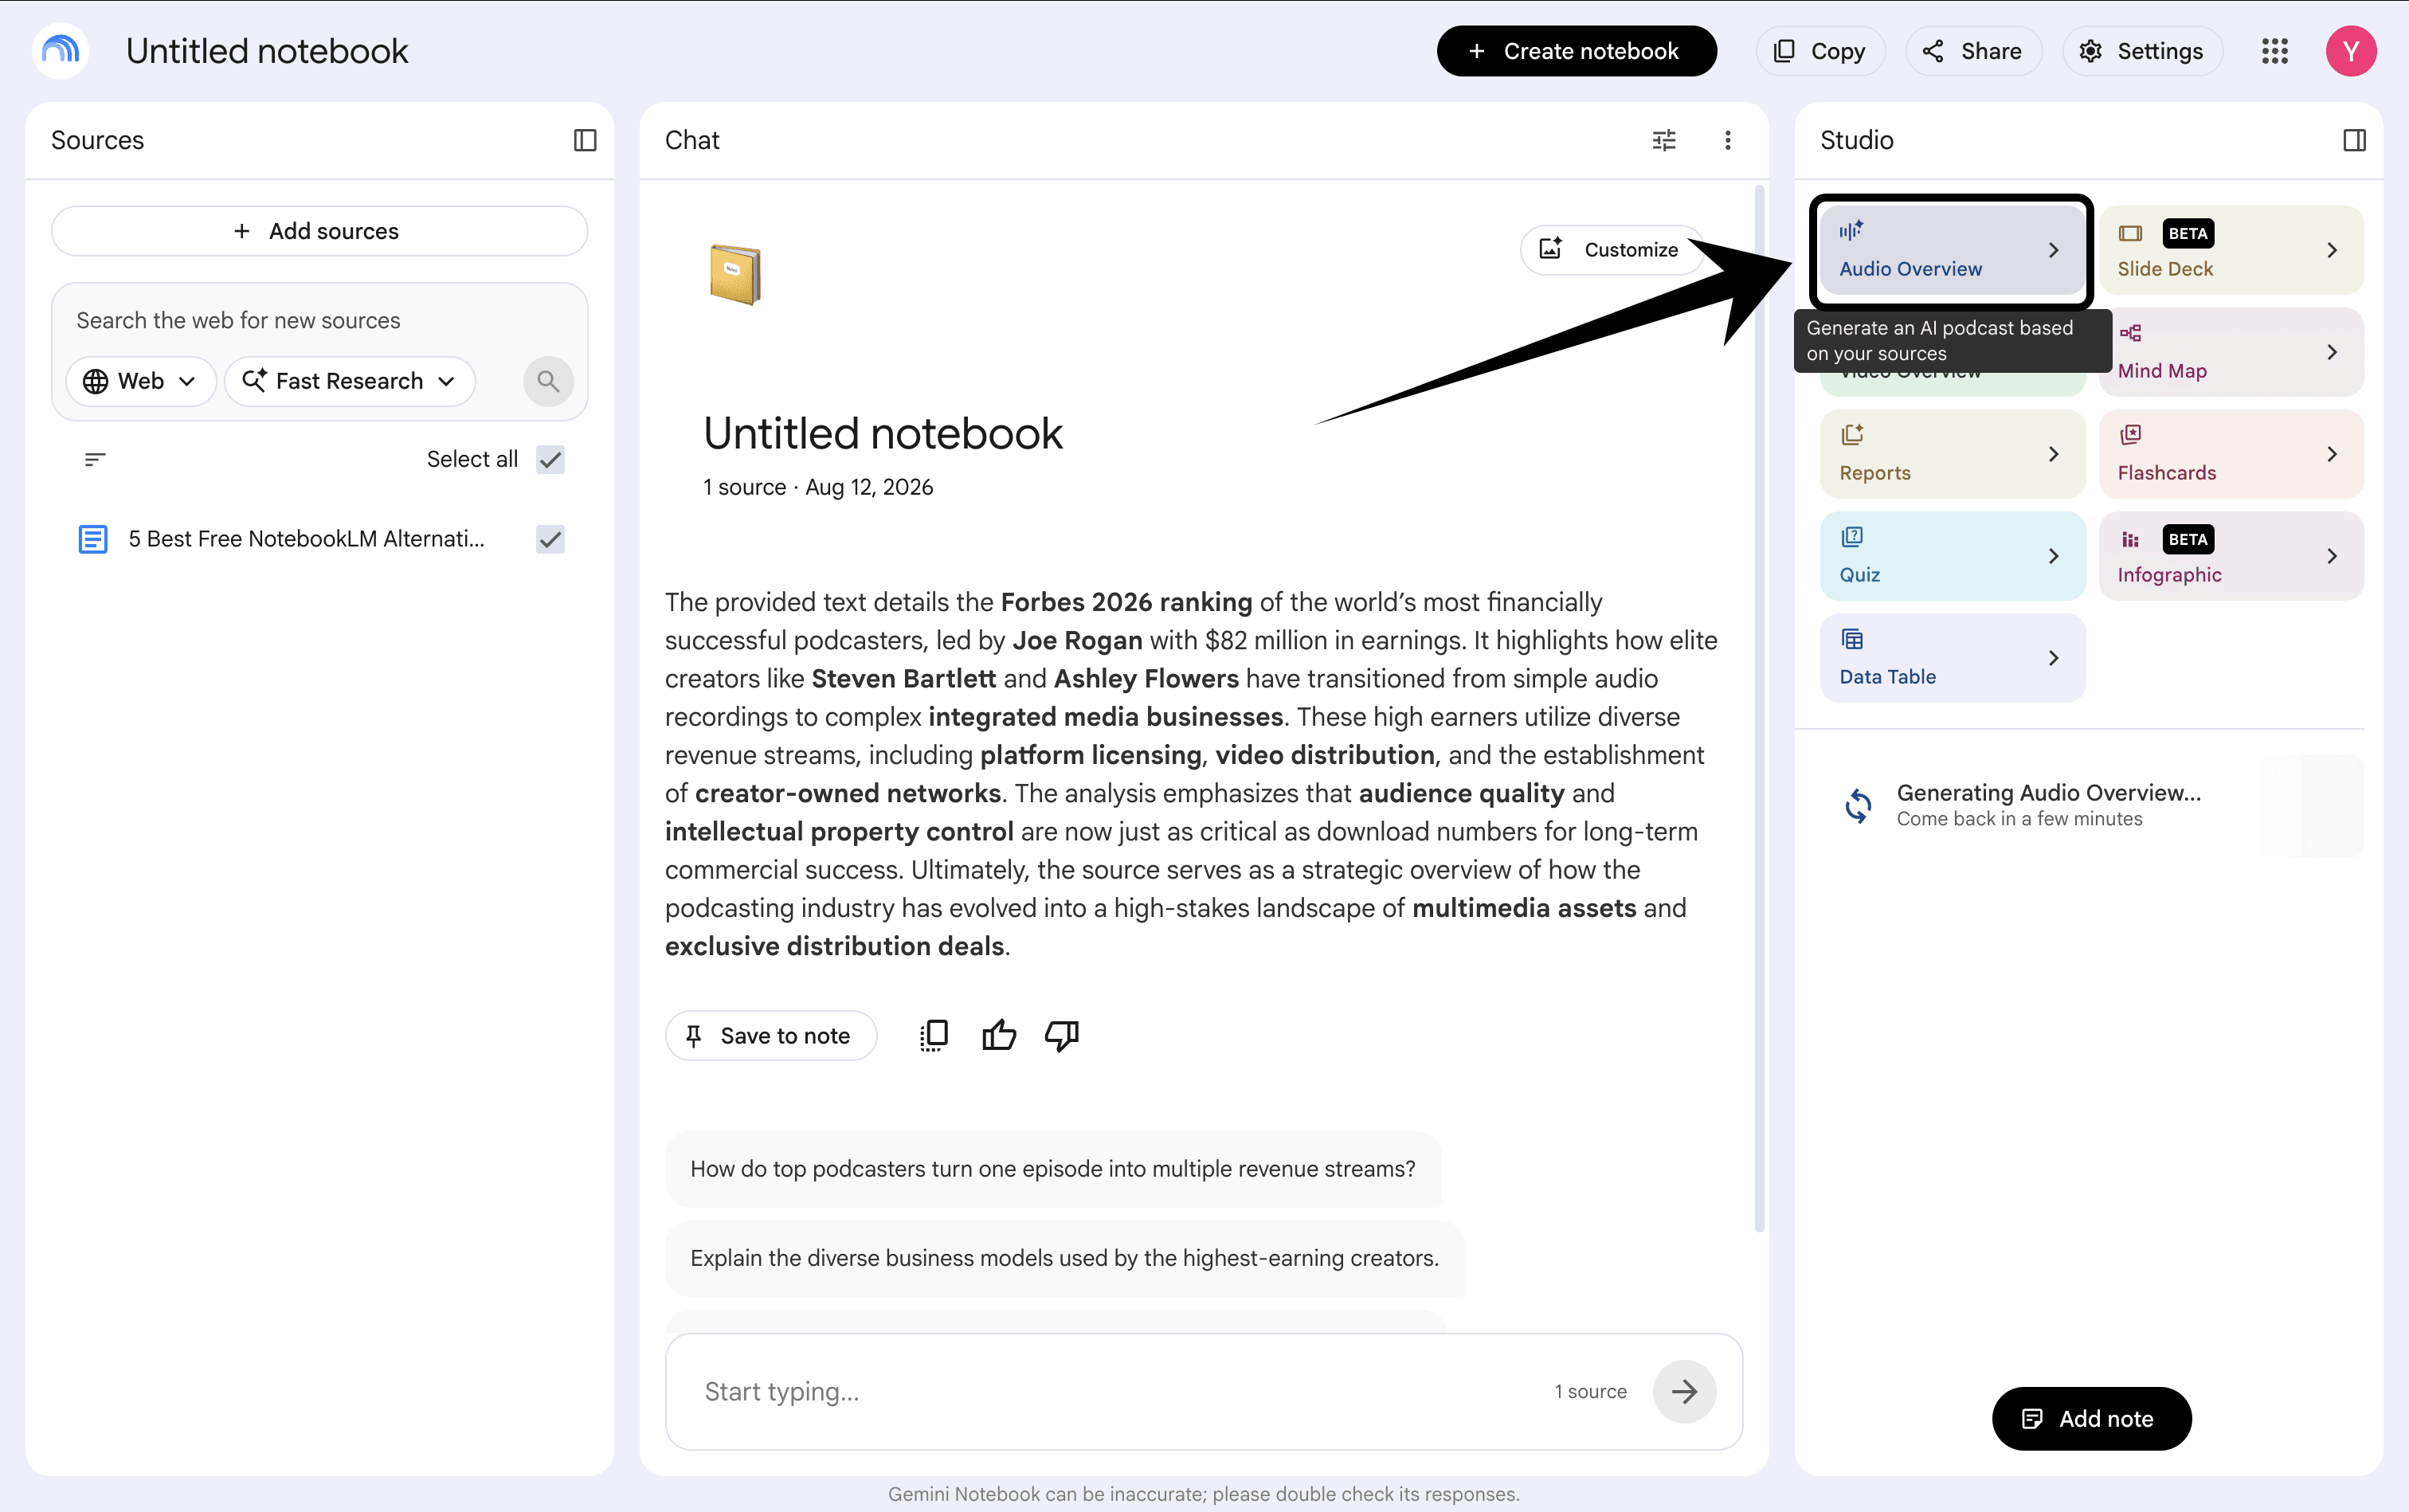Screen dimensions: 2409x1512
Task: Generate an Infographic
Action: click(x=2231, y=556)
